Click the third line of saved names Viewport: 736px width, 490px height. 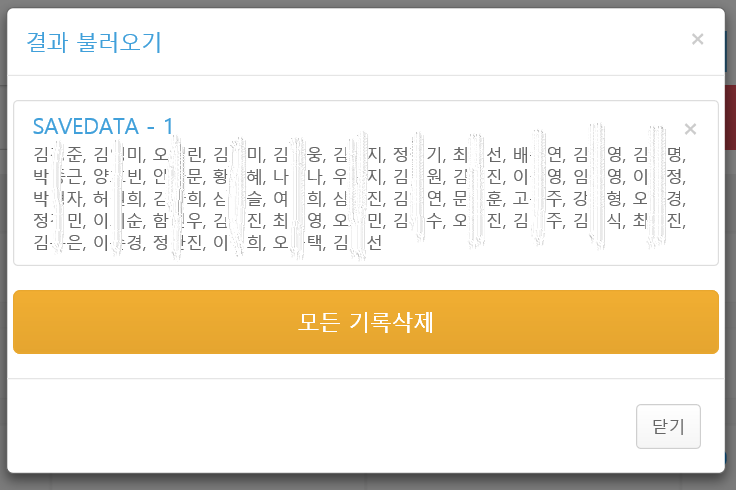pyautogui.click(x=360, y=198)
